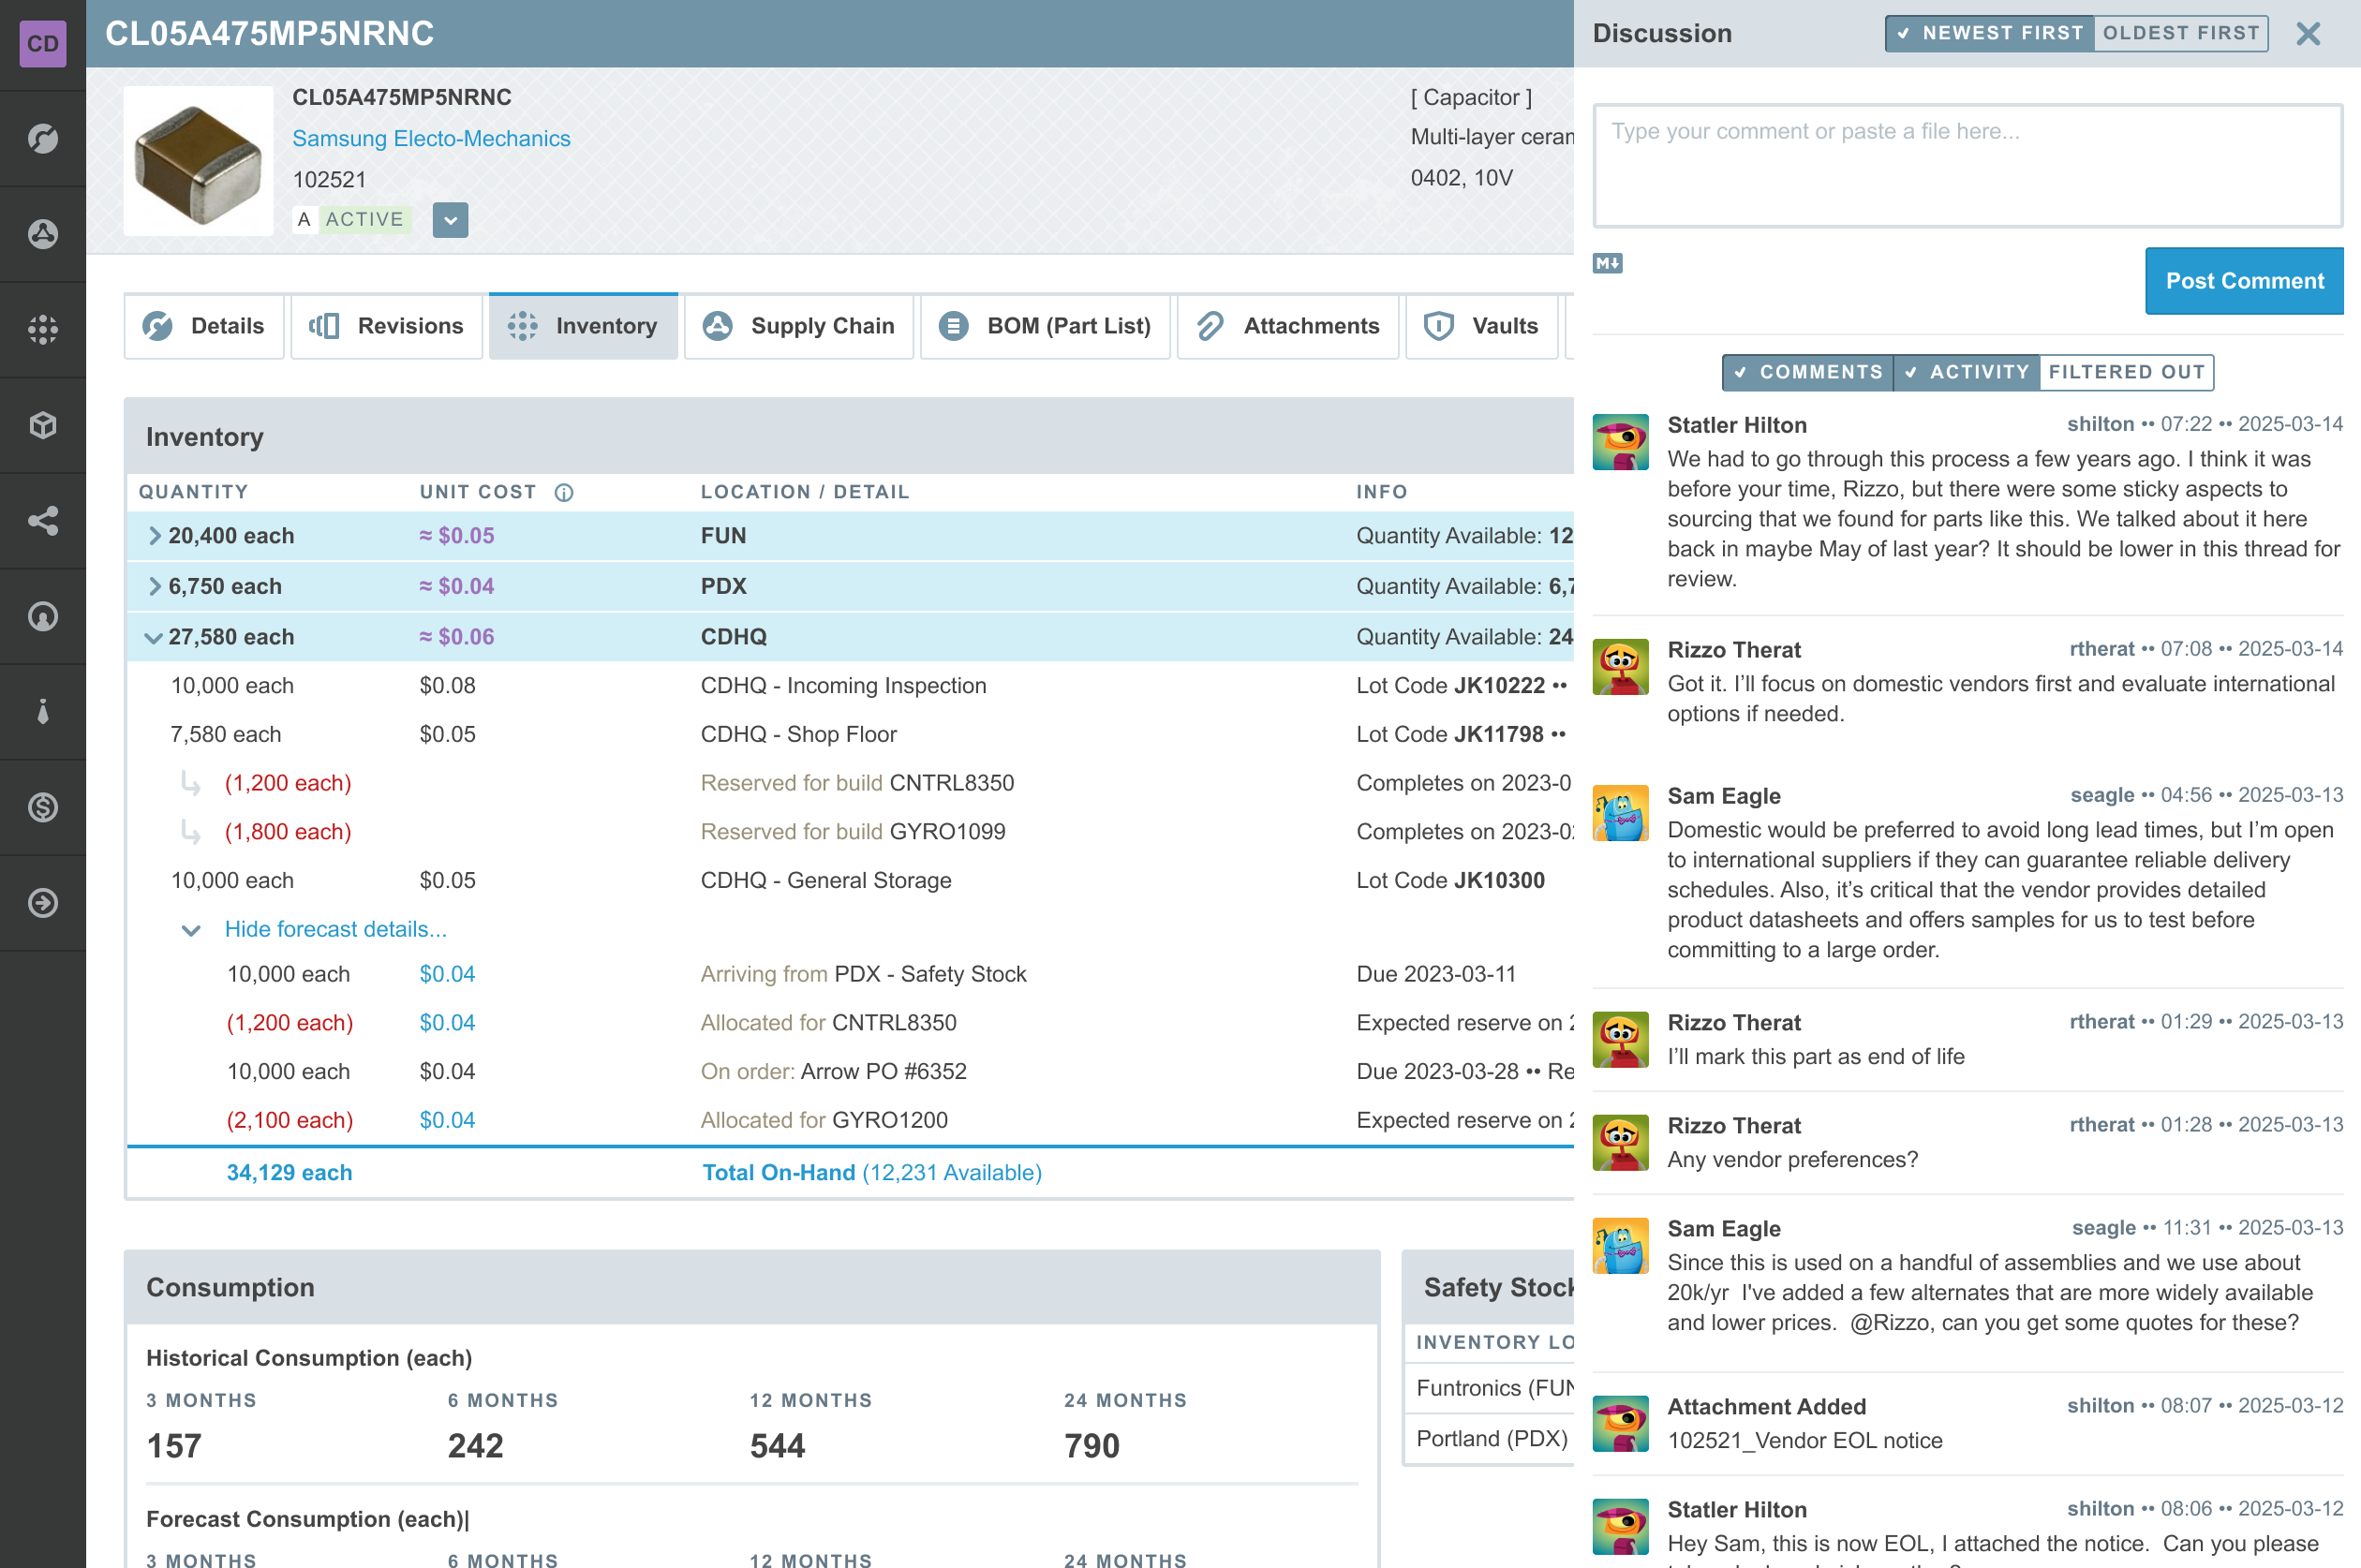
Task: Click Statler Hilton's avatar on 08:06 comment
Action: pyautogui.click(x=1620, y=1527)
